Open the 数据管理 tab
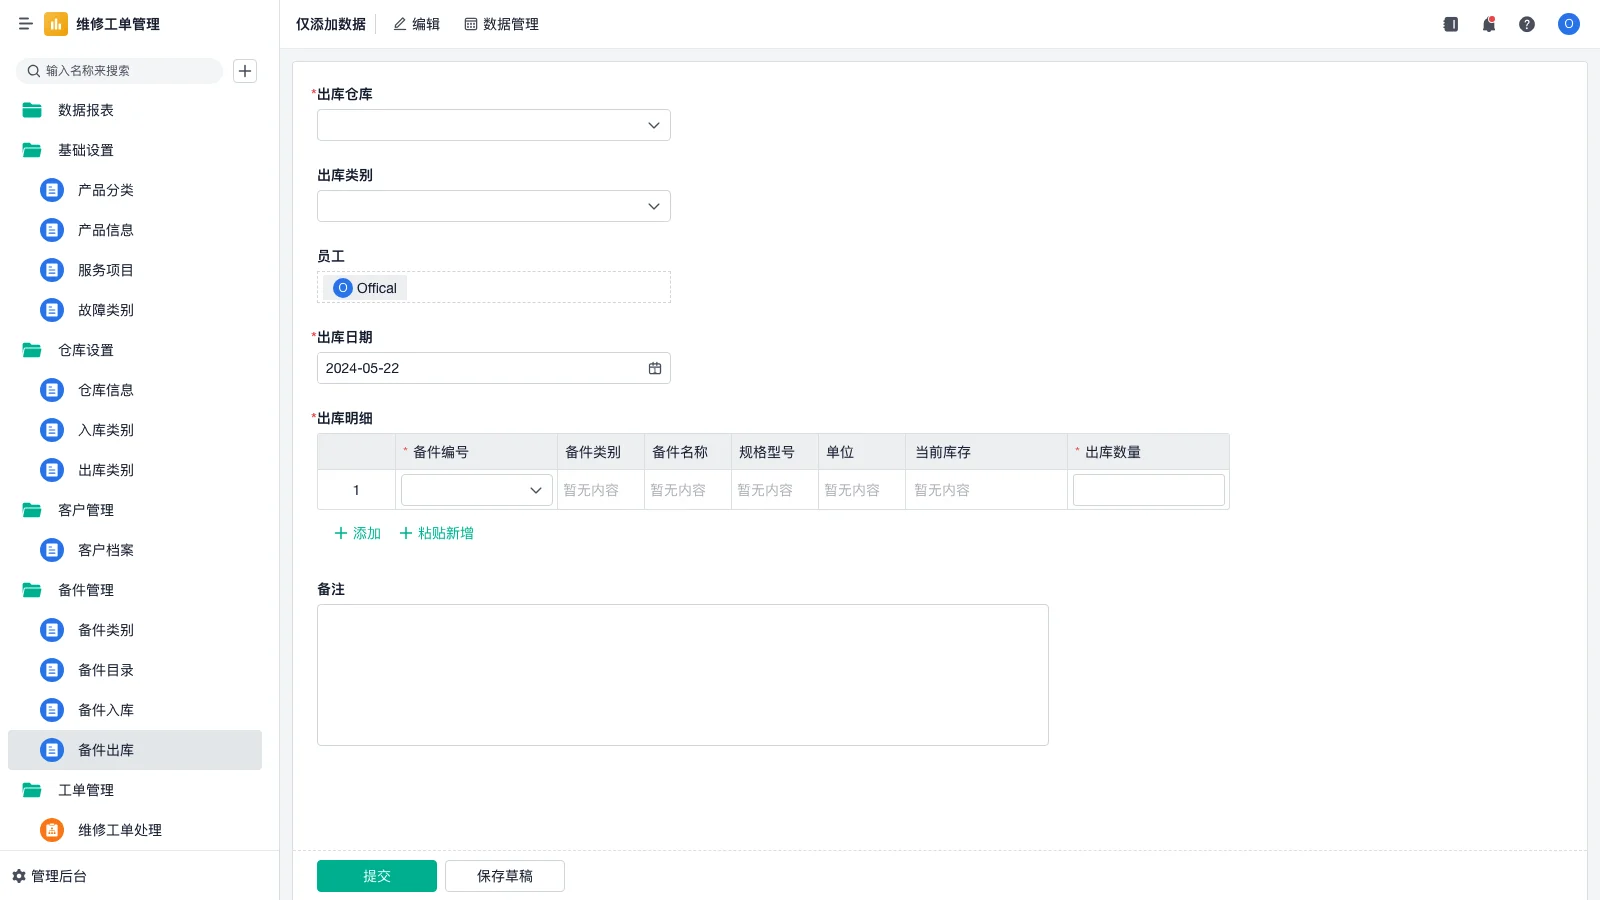The height and width of the screenshot is (900, 1600). point(501,24)
